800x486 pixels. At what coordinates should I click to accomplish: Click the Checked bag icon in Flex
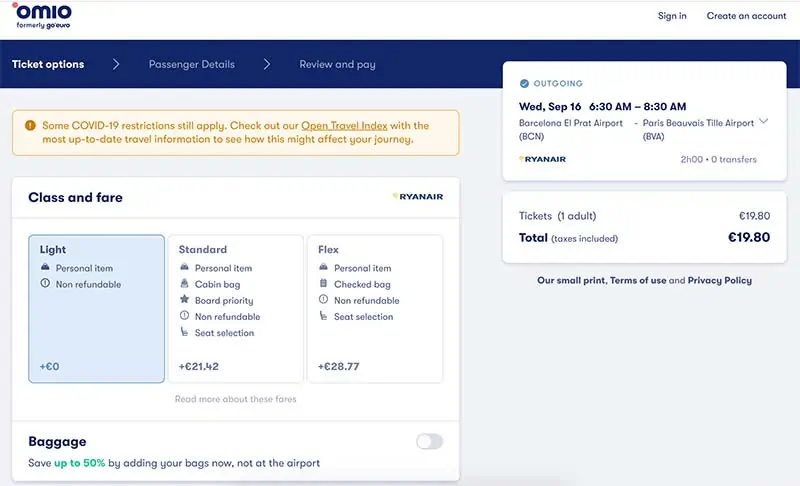click(324, 284)
